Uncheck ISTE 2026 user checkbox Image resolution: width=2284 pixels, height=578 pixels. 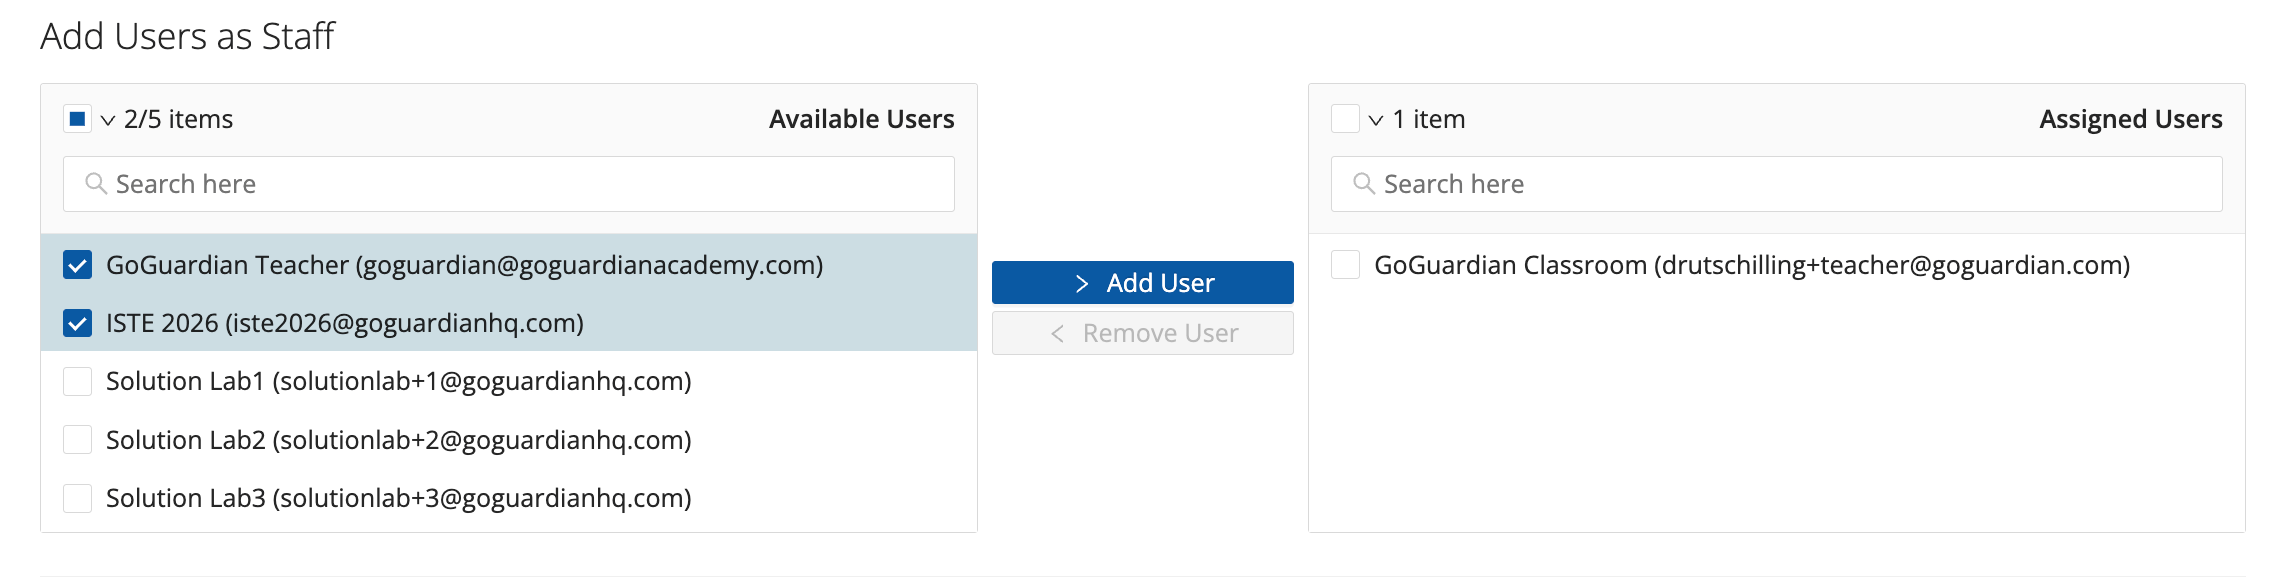(x=77, y=323)
